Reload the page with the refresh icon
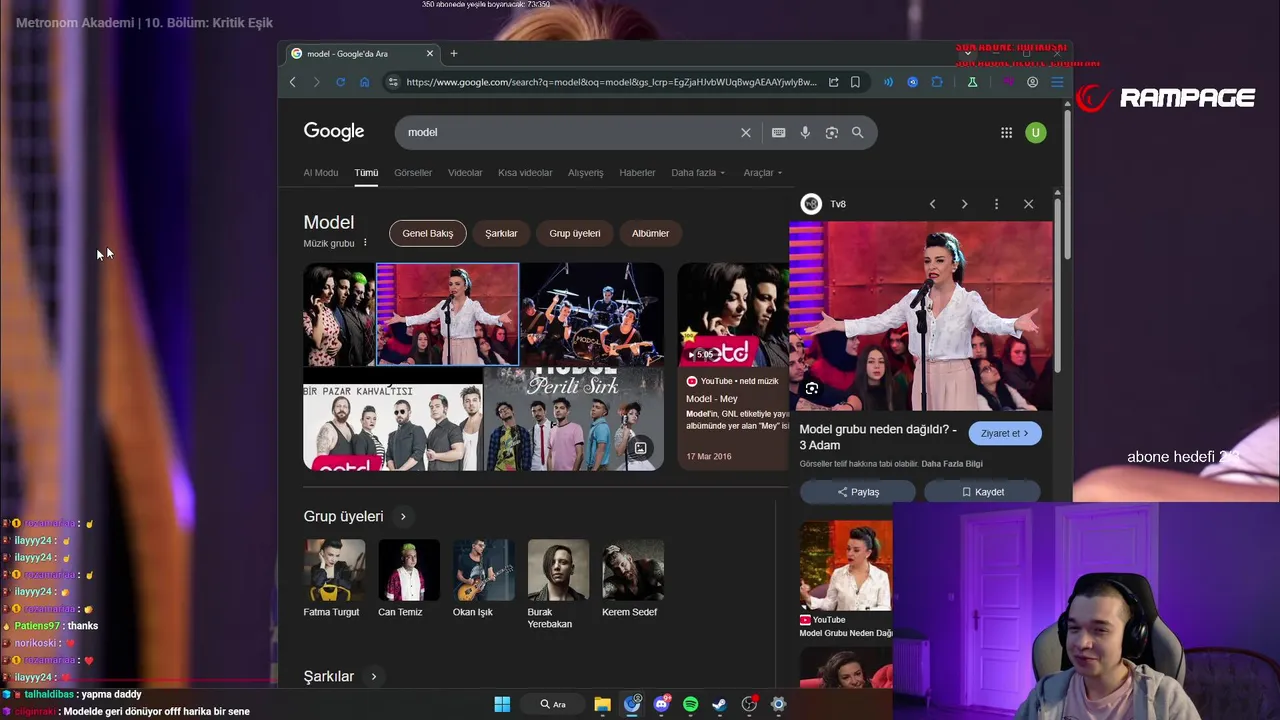The width and height of the screenshot is (1280, 720). pyautogui.click(x=340, y=82)
